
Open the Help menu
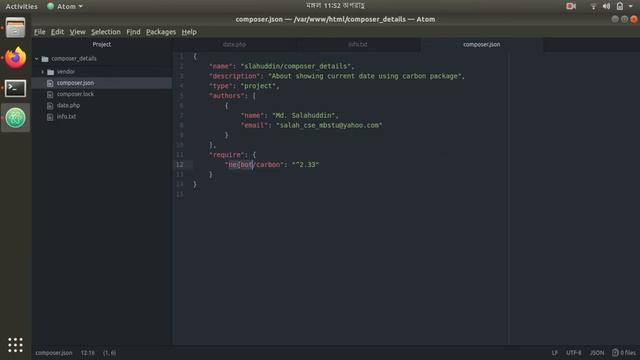point(189,32)
